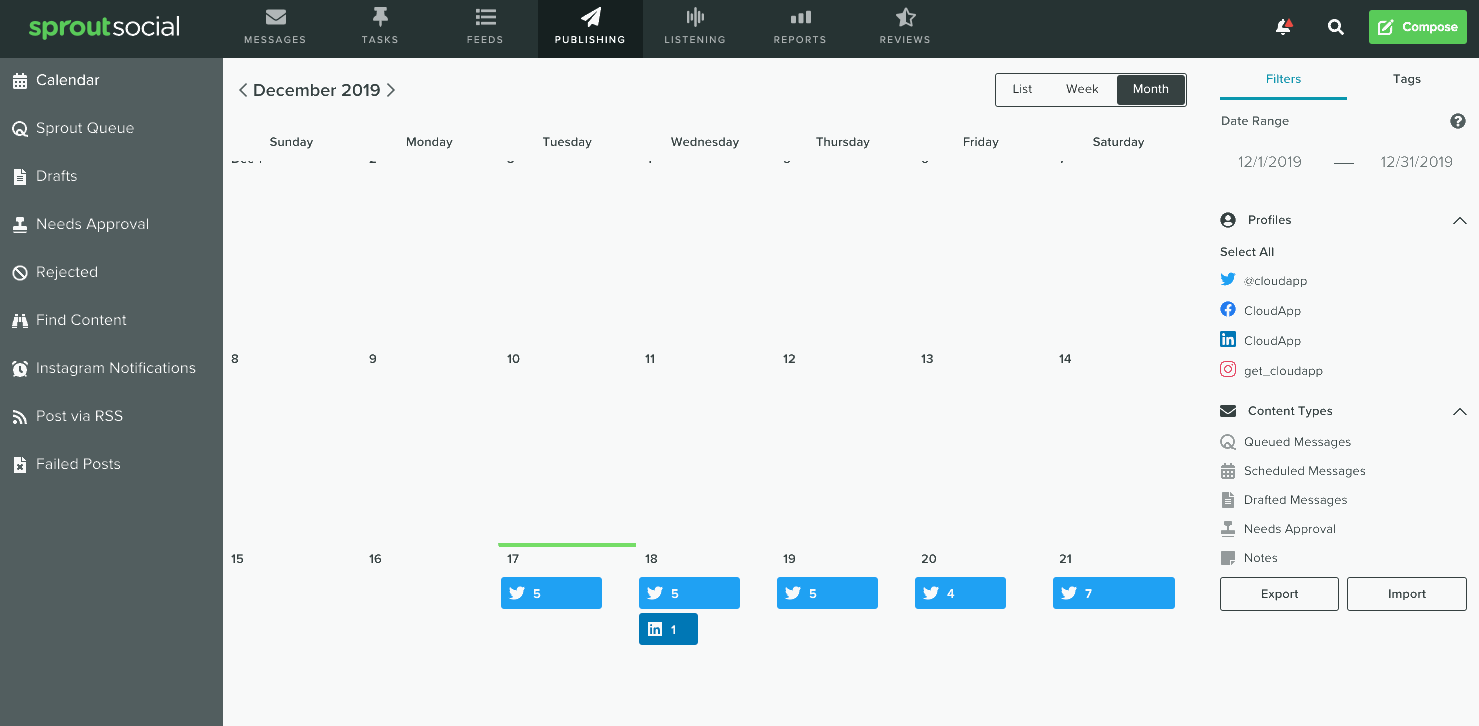Collapse the Content Types section chevron
Screen dimensions: 1479x726
click(1459, 411)
